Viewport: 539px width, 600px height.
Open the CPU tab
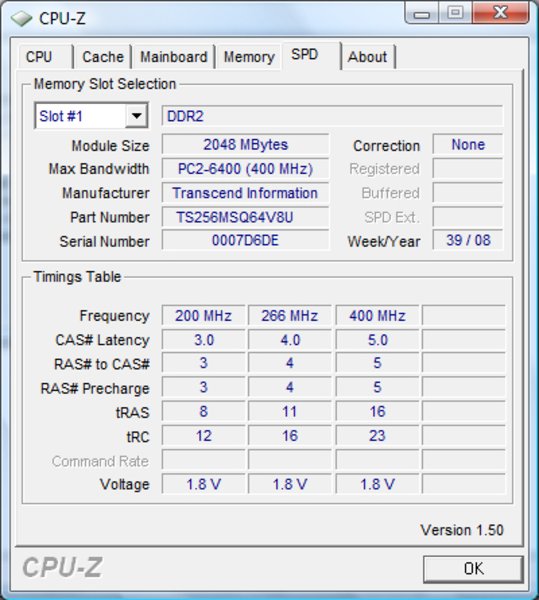click(x=45, y=57)
